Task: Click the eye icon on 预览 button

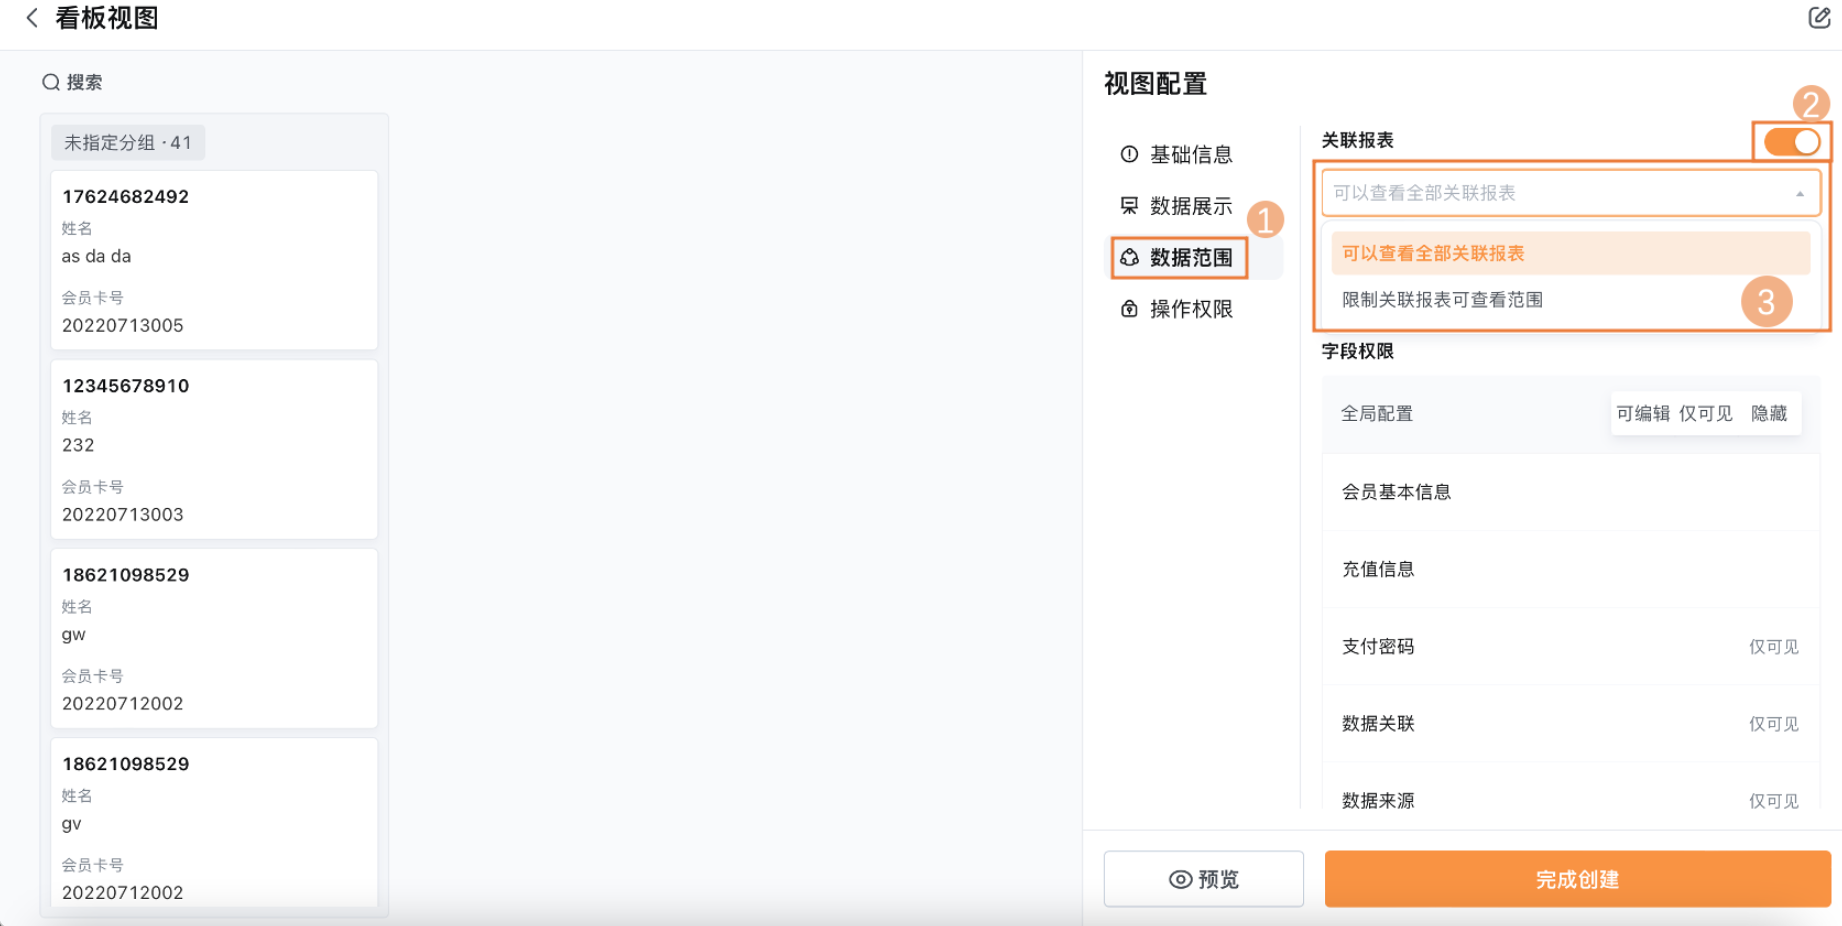Action: [1180, 879]
